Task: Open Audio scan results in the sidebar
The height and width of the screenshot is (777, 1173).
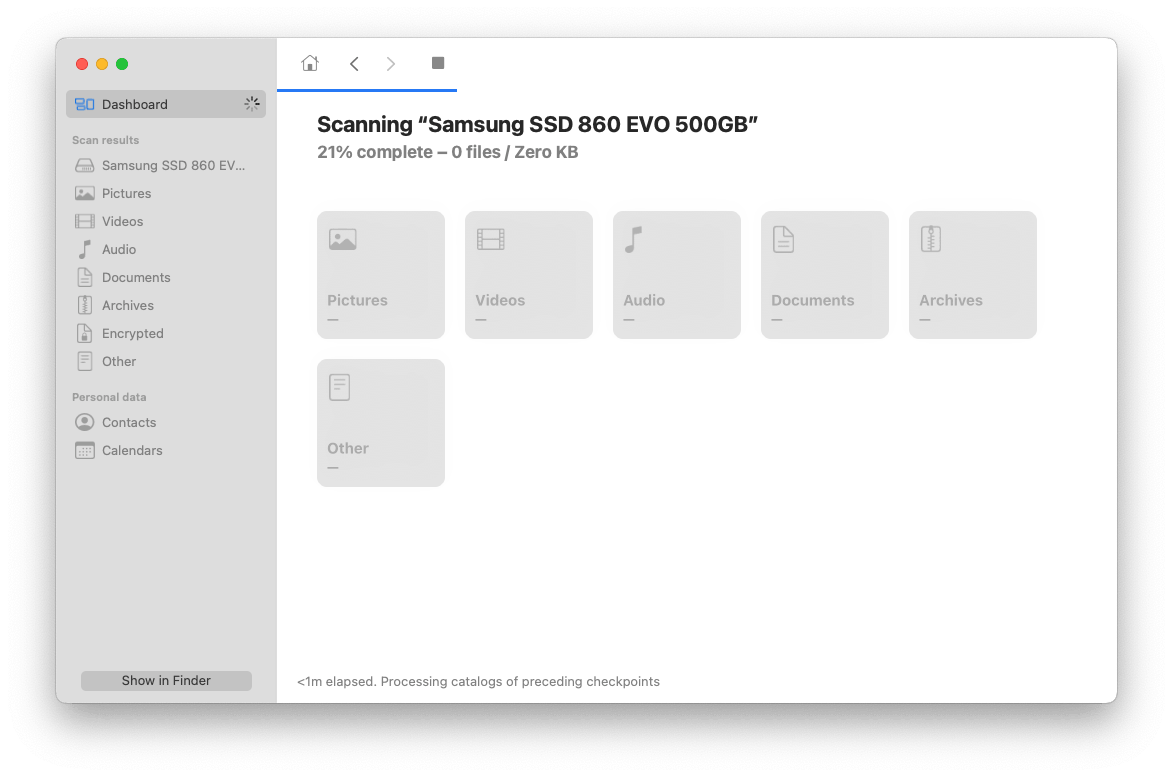Action: 166,249
